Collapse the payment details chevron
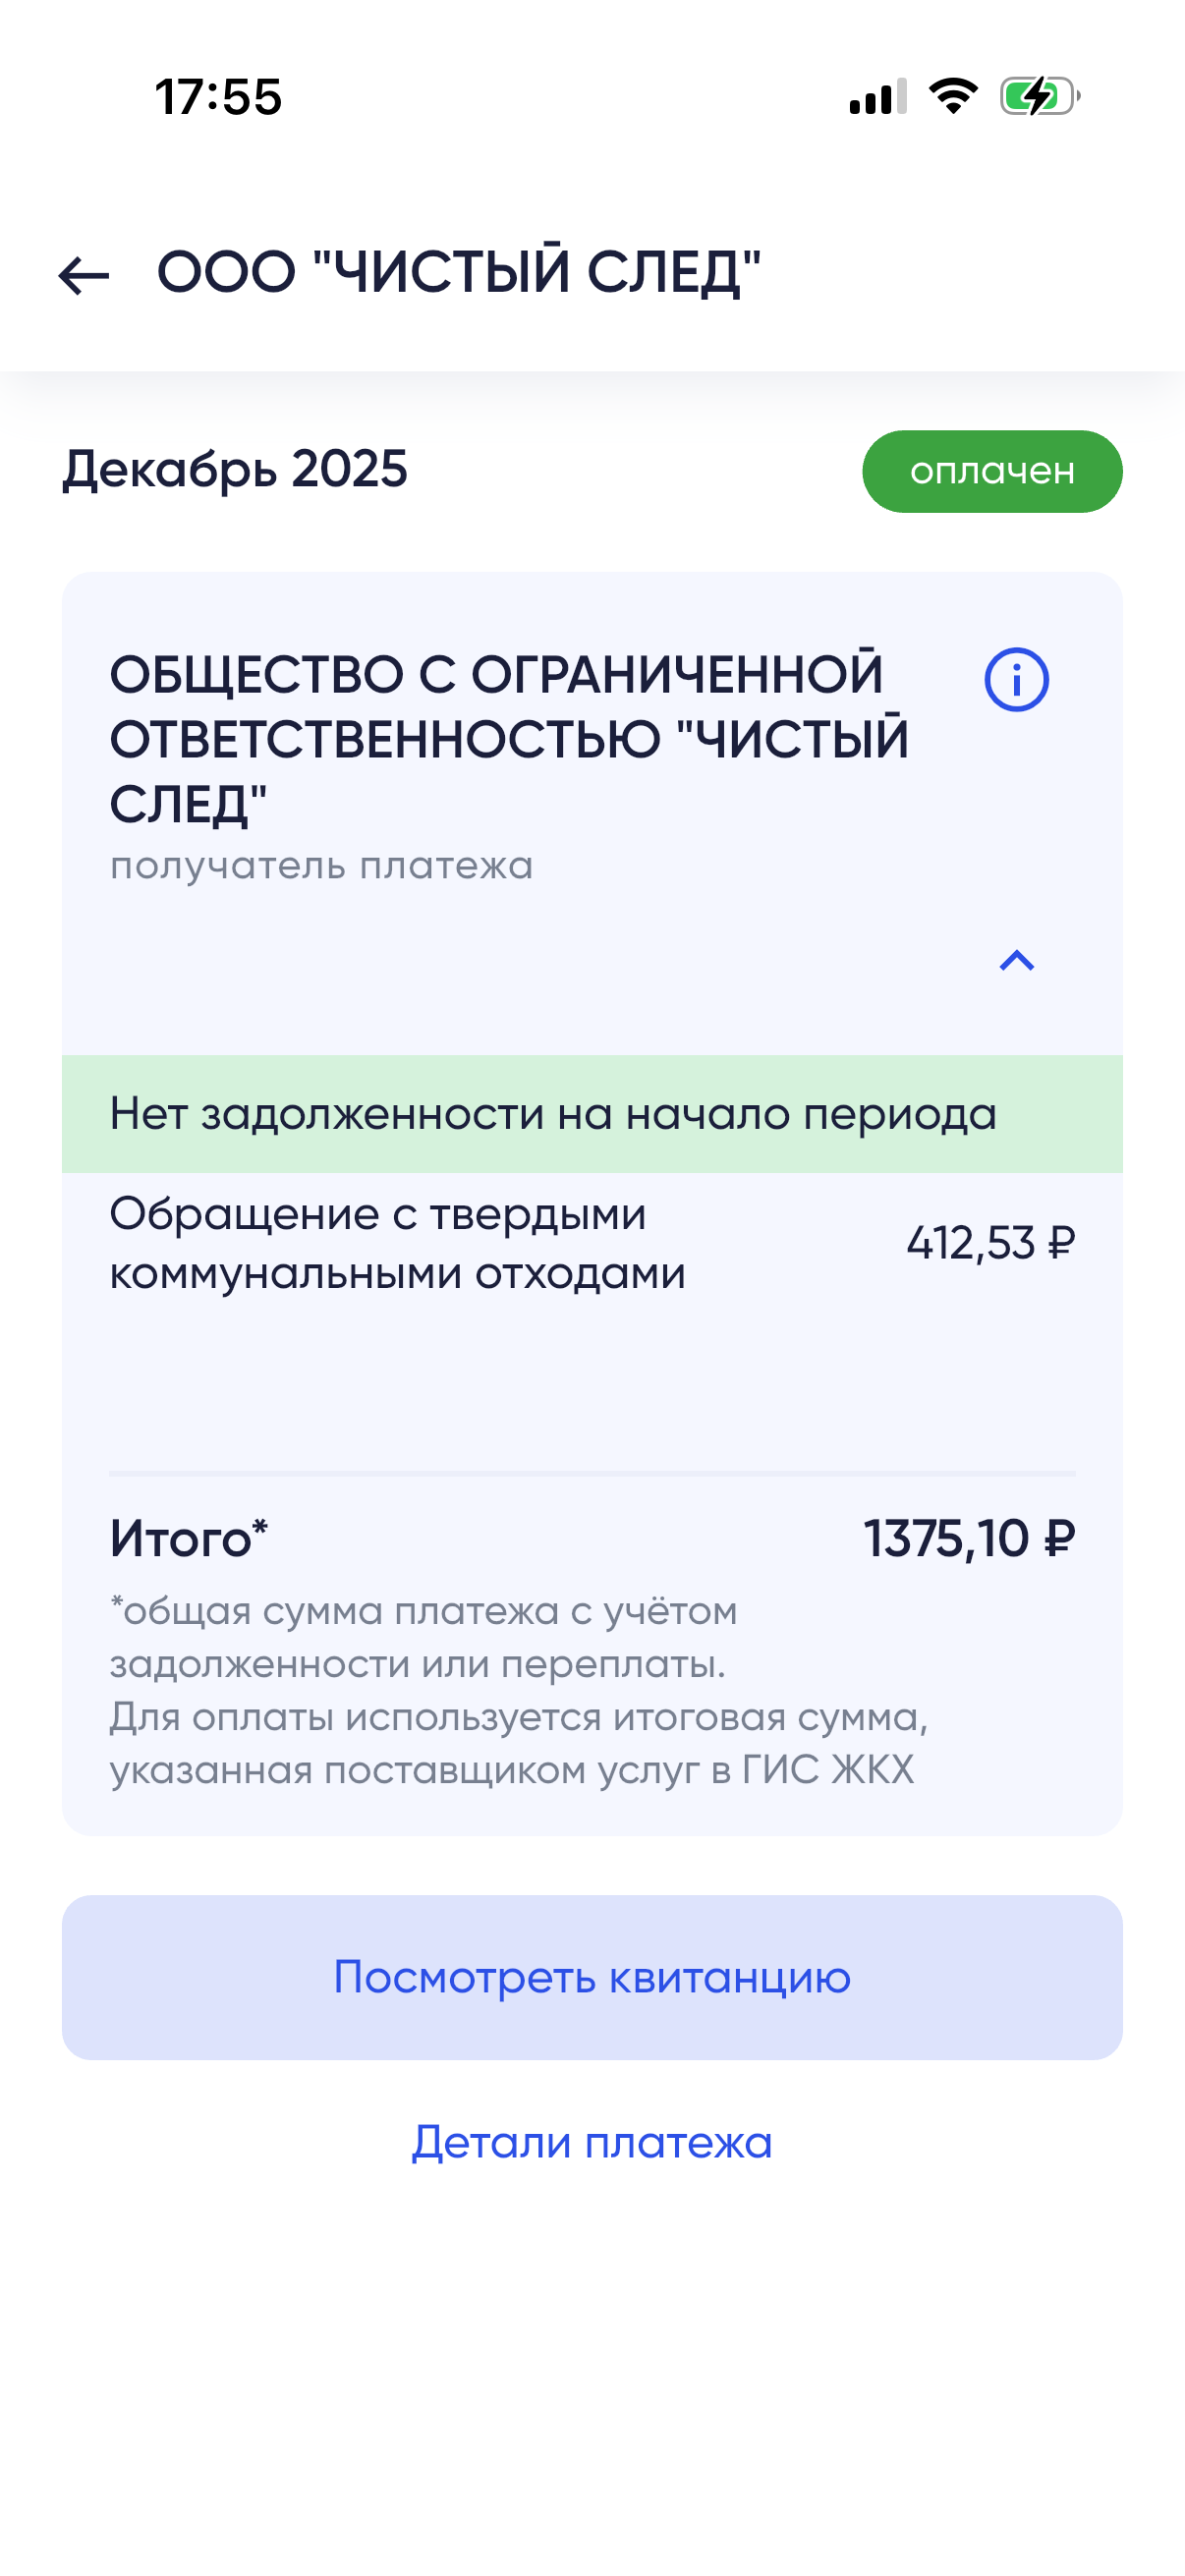This screenshot has height=2576, width=1185. click(1016, 961)
